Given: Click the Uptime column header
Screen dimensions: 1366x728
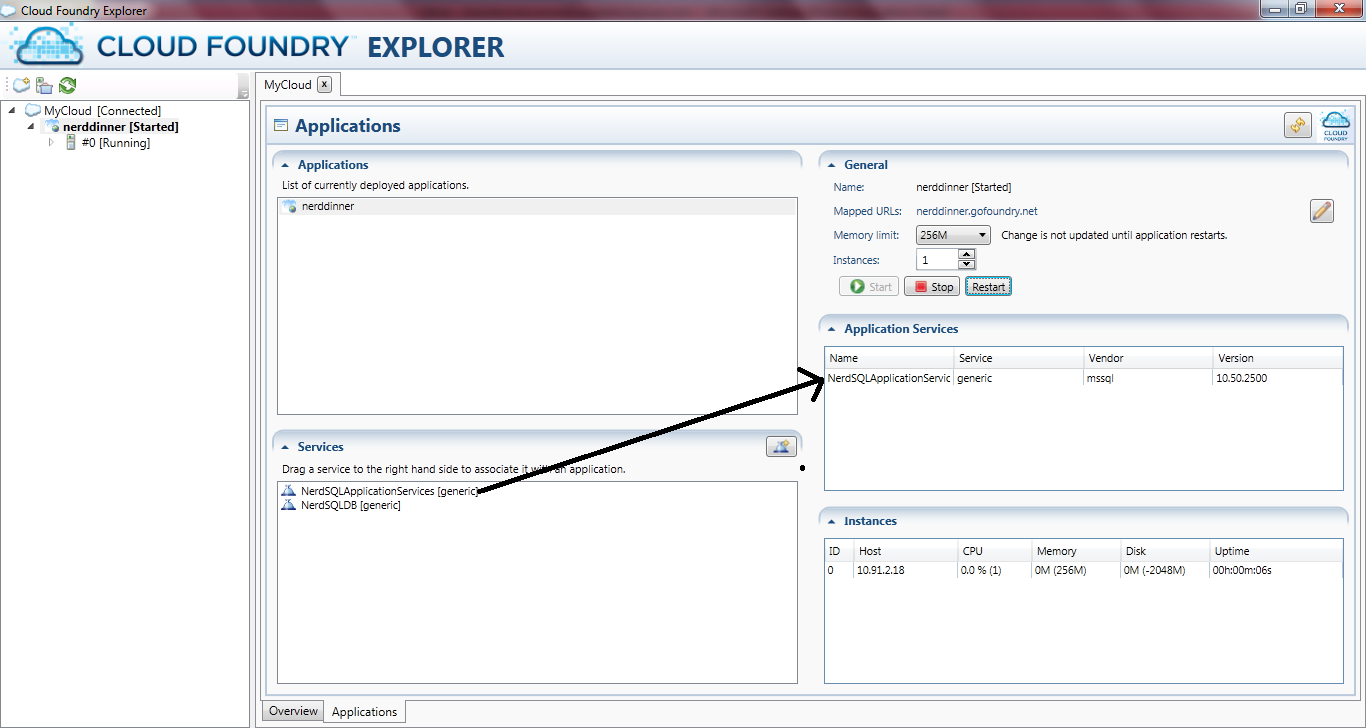Looking at the screenshot, I should (x=1275, y=551).
